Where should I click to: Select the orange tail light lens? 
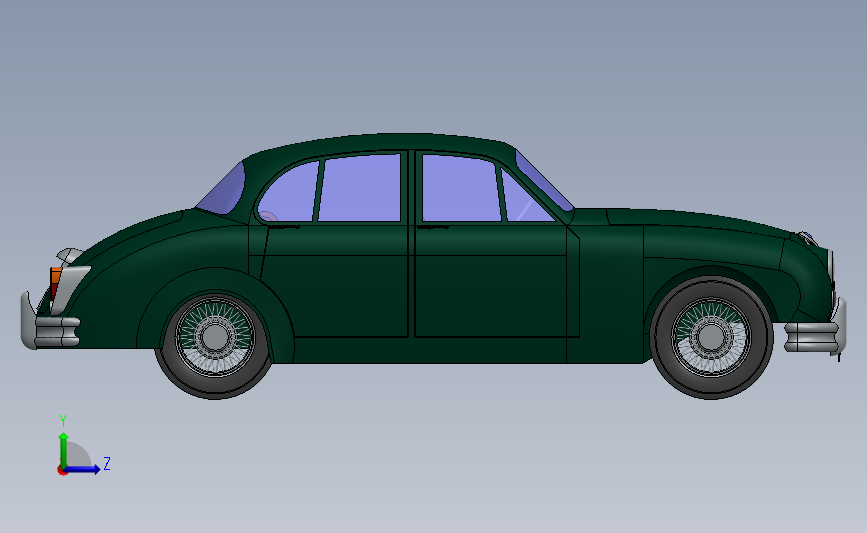click(x=55, y=276)
